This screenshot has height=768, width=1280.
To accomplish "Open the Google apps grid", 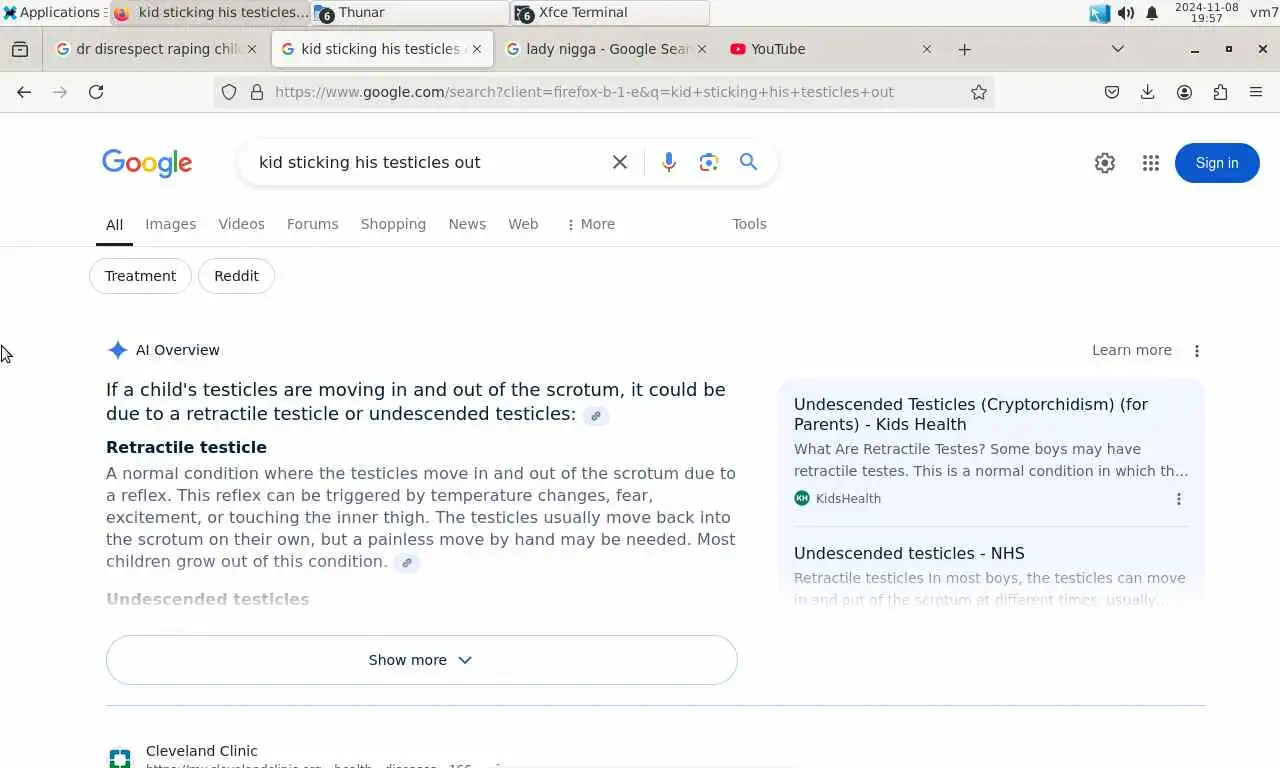I will (1151, 163).
